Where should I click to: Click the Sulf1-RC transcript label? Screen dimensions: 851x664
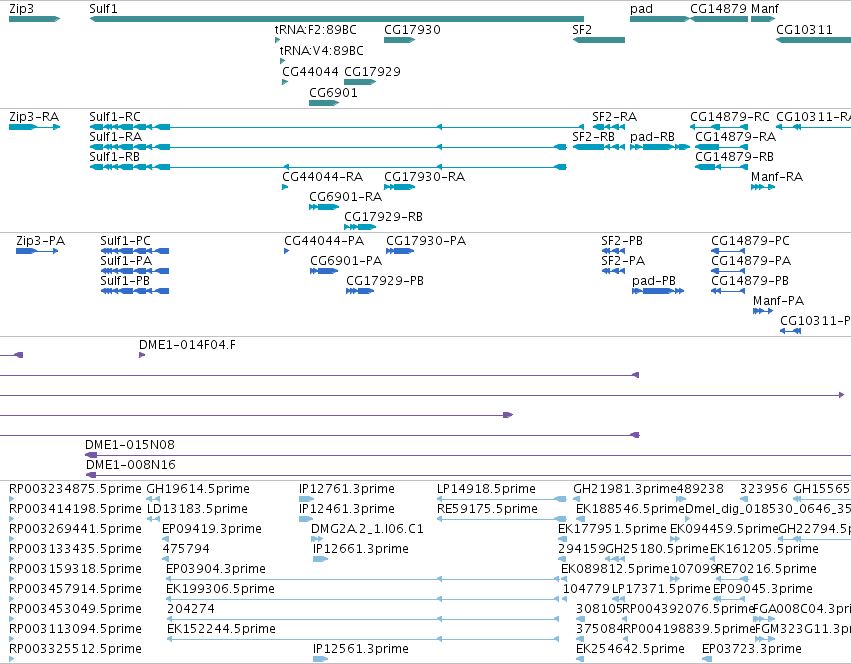click(x=115, y=117)
